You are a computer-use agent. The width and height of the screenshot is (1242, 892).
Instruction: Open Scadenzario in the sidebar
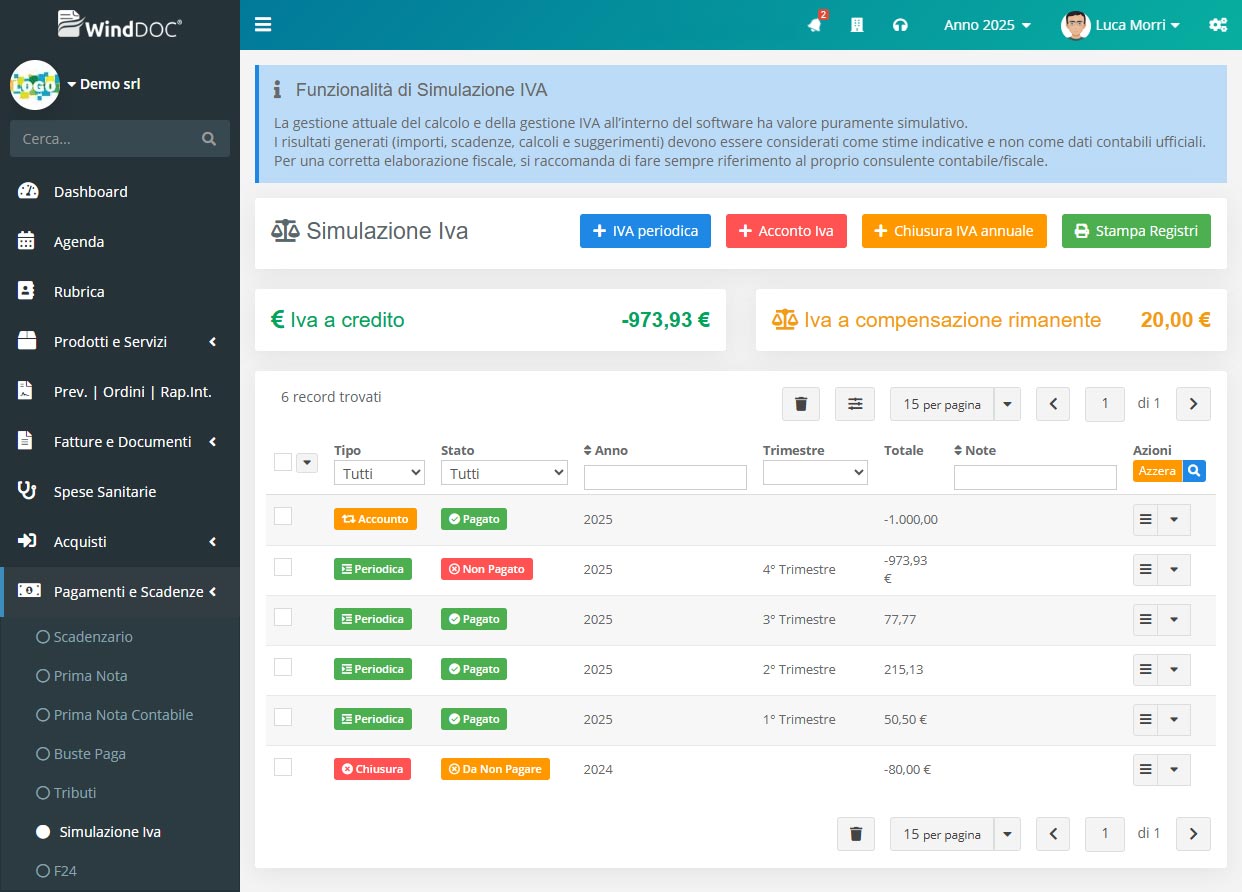[93, 637]
